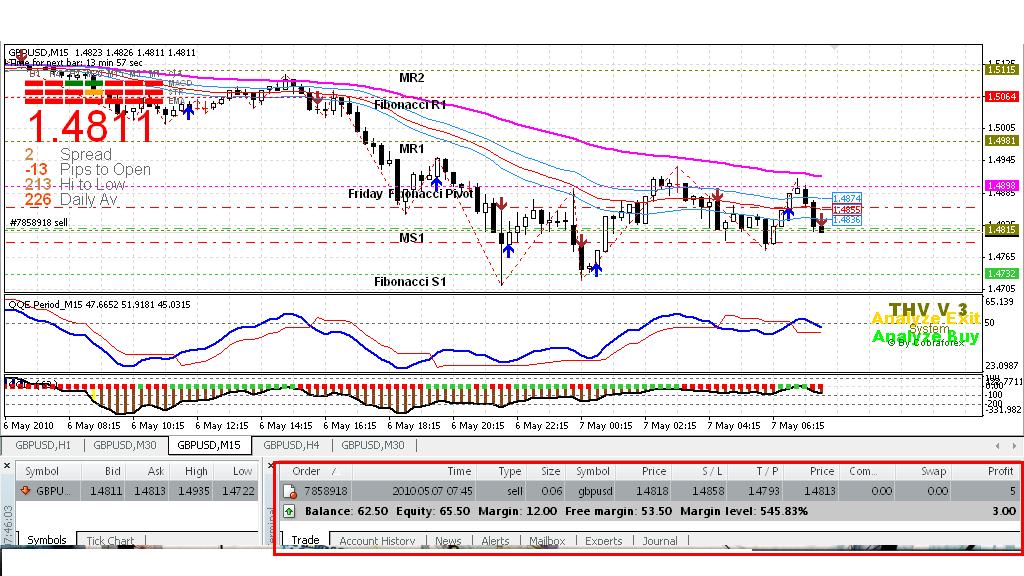Sort Market Watch by Bid column
1024x576 pixels.
click(103, 471)
